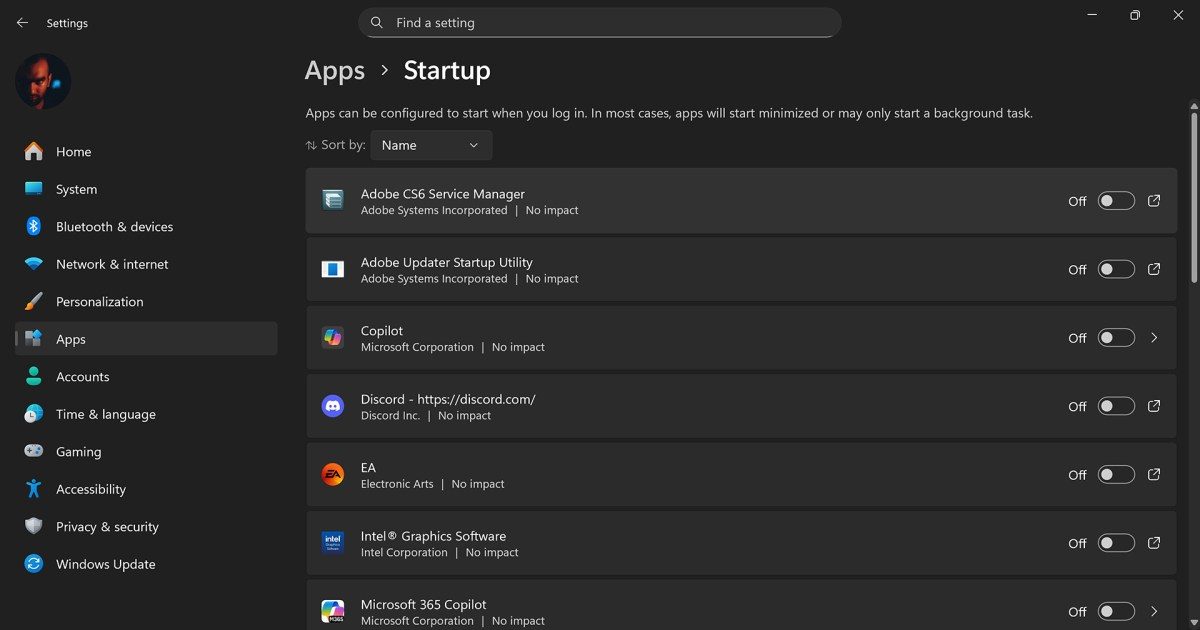The image size is (1200, 630).
Task: Enable Adobe Updater Startup Utility at startup
Action: pyautogui.click(x=1116, y=270)
